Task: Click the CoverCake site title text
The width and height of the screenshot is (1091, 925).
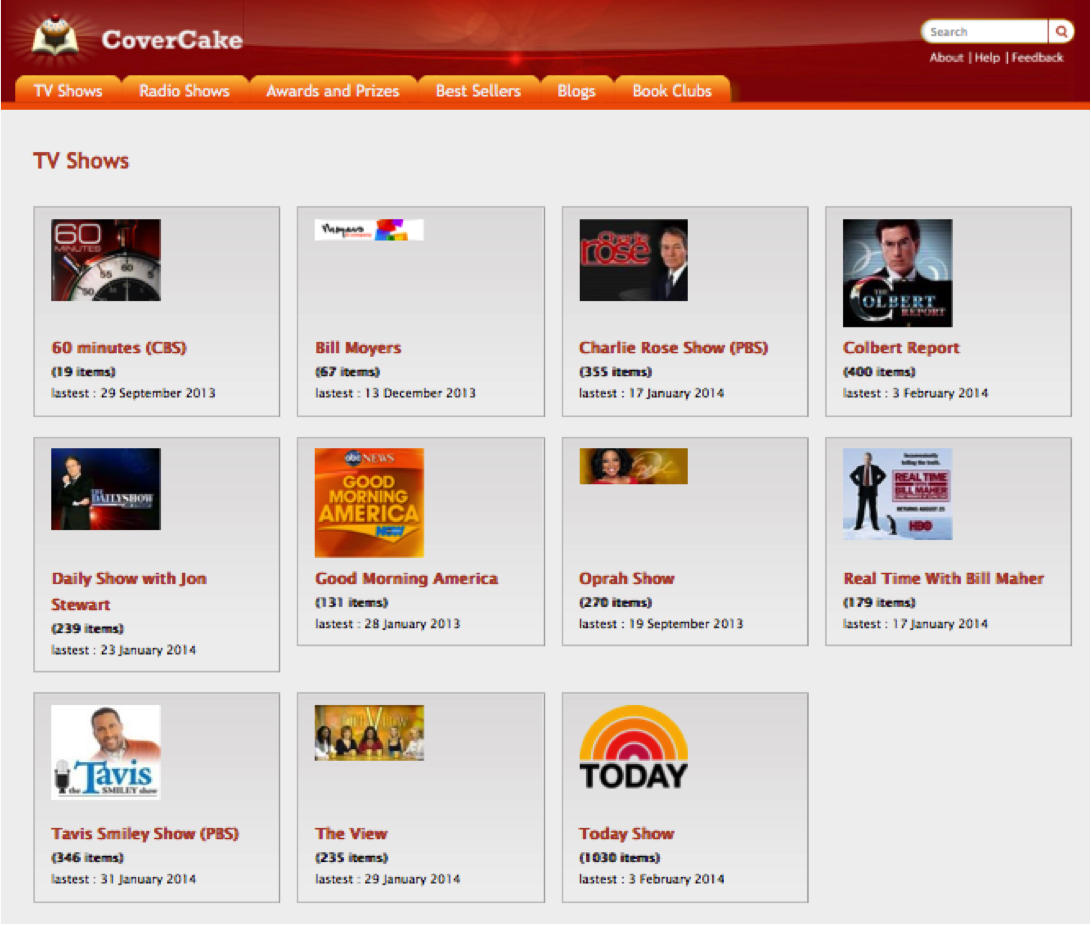Action: (172, 40)
